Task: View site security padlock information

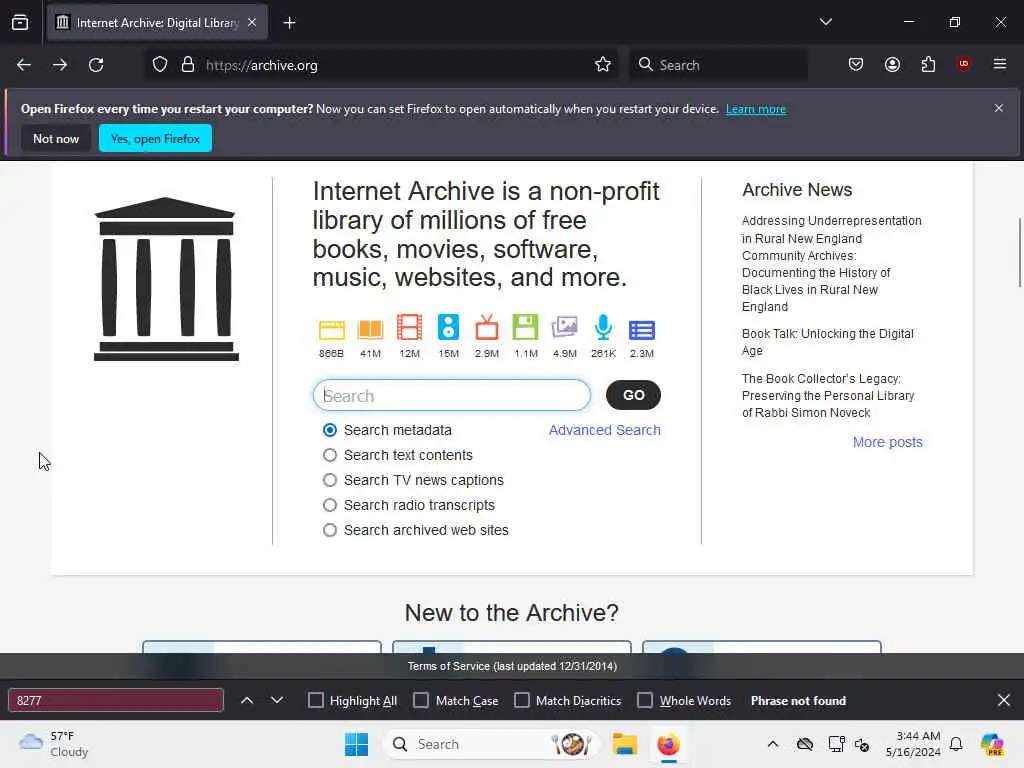Action: [188, 65]
